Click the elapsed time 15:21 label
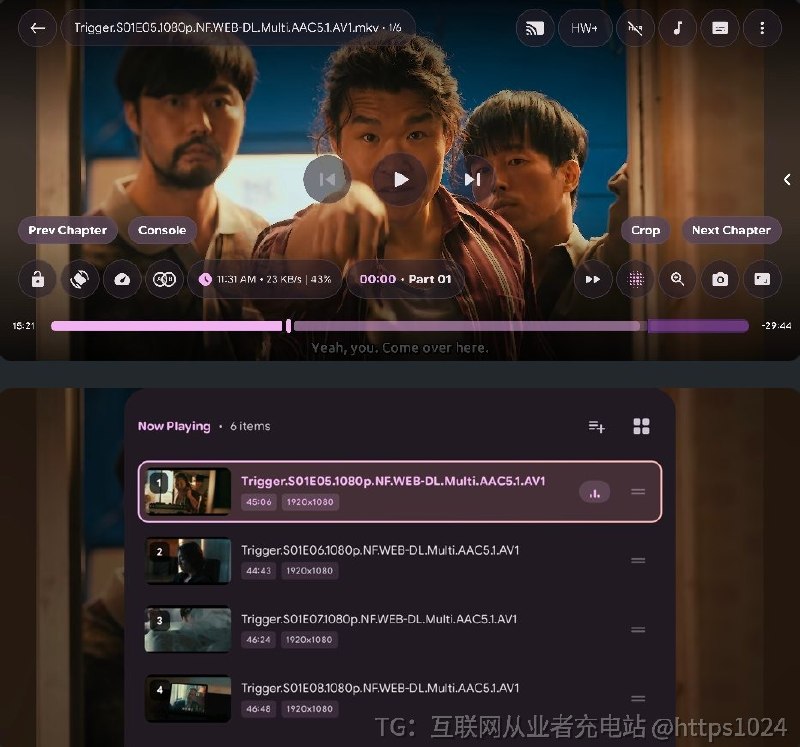The height and width of the screenshot is (747, 800). point(23,326)
